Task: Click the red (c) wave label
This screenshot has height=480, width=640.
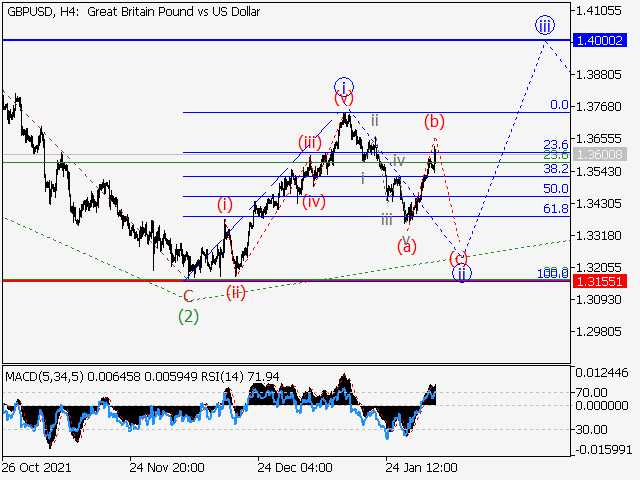Action: pos(458,258)
